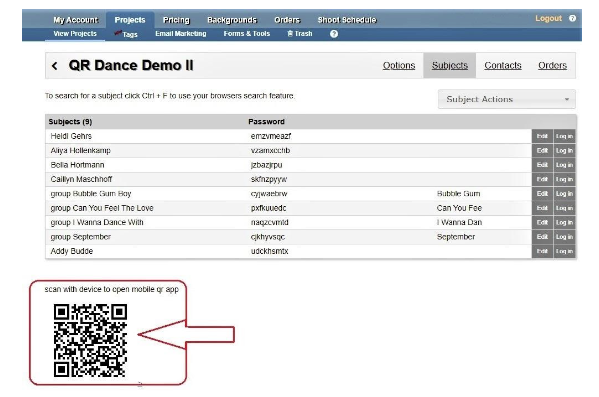Viewport: 599px width, 397px height.
Task: Open the My Account menu
Action: point(76,20)
